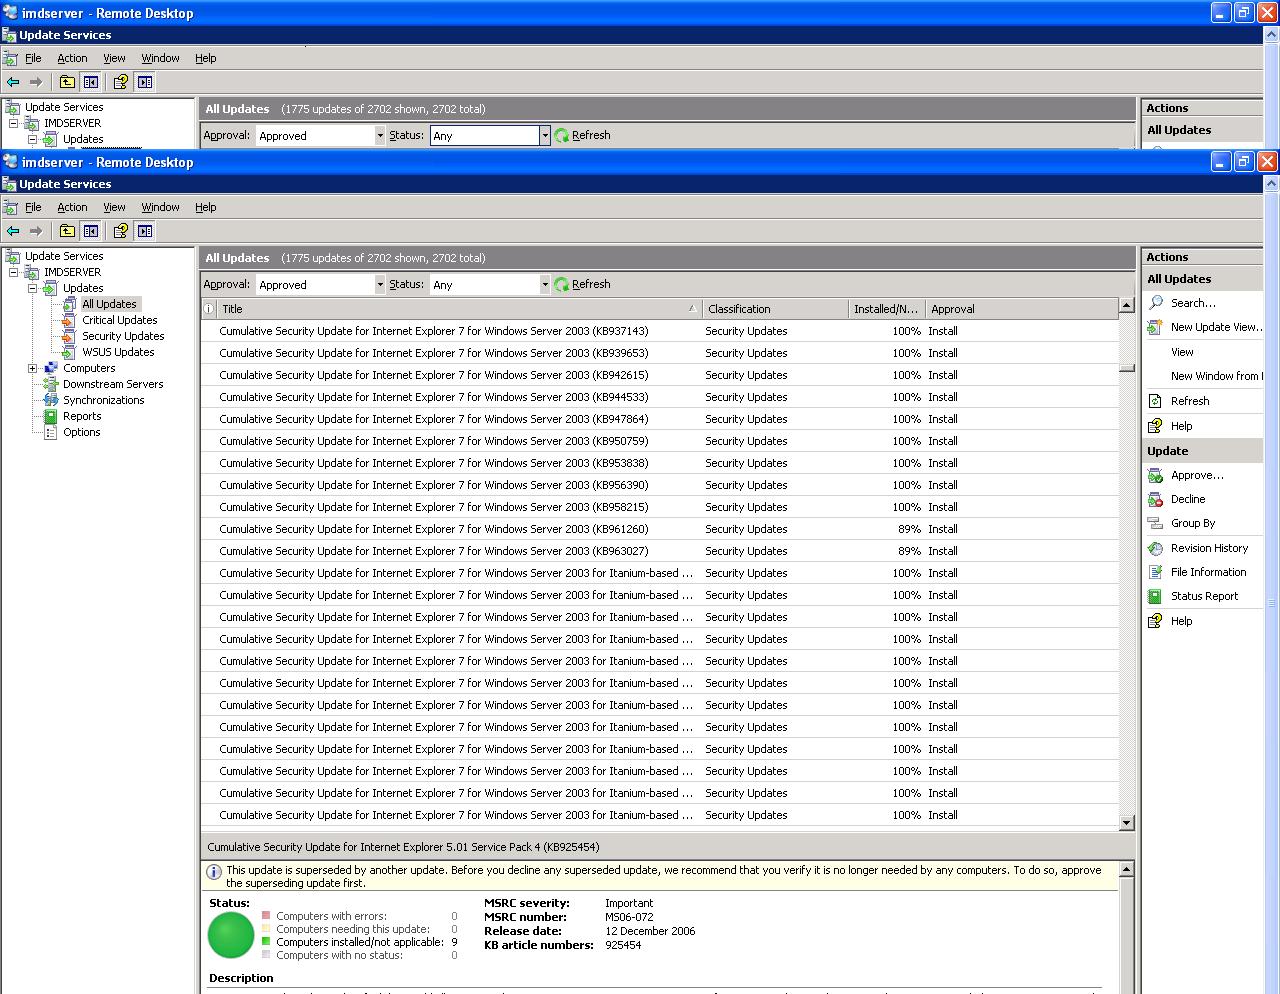The image size is (1280, 994).
Task: Open Action menu in front window
Action: point(72,207)
